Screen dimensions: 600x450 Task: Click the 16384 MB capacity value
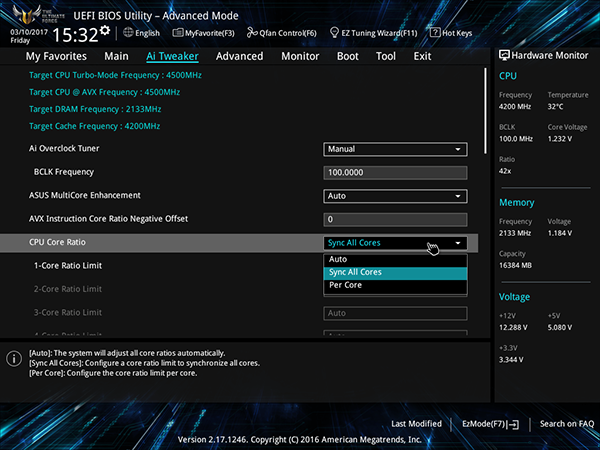(x=515, y=265)
